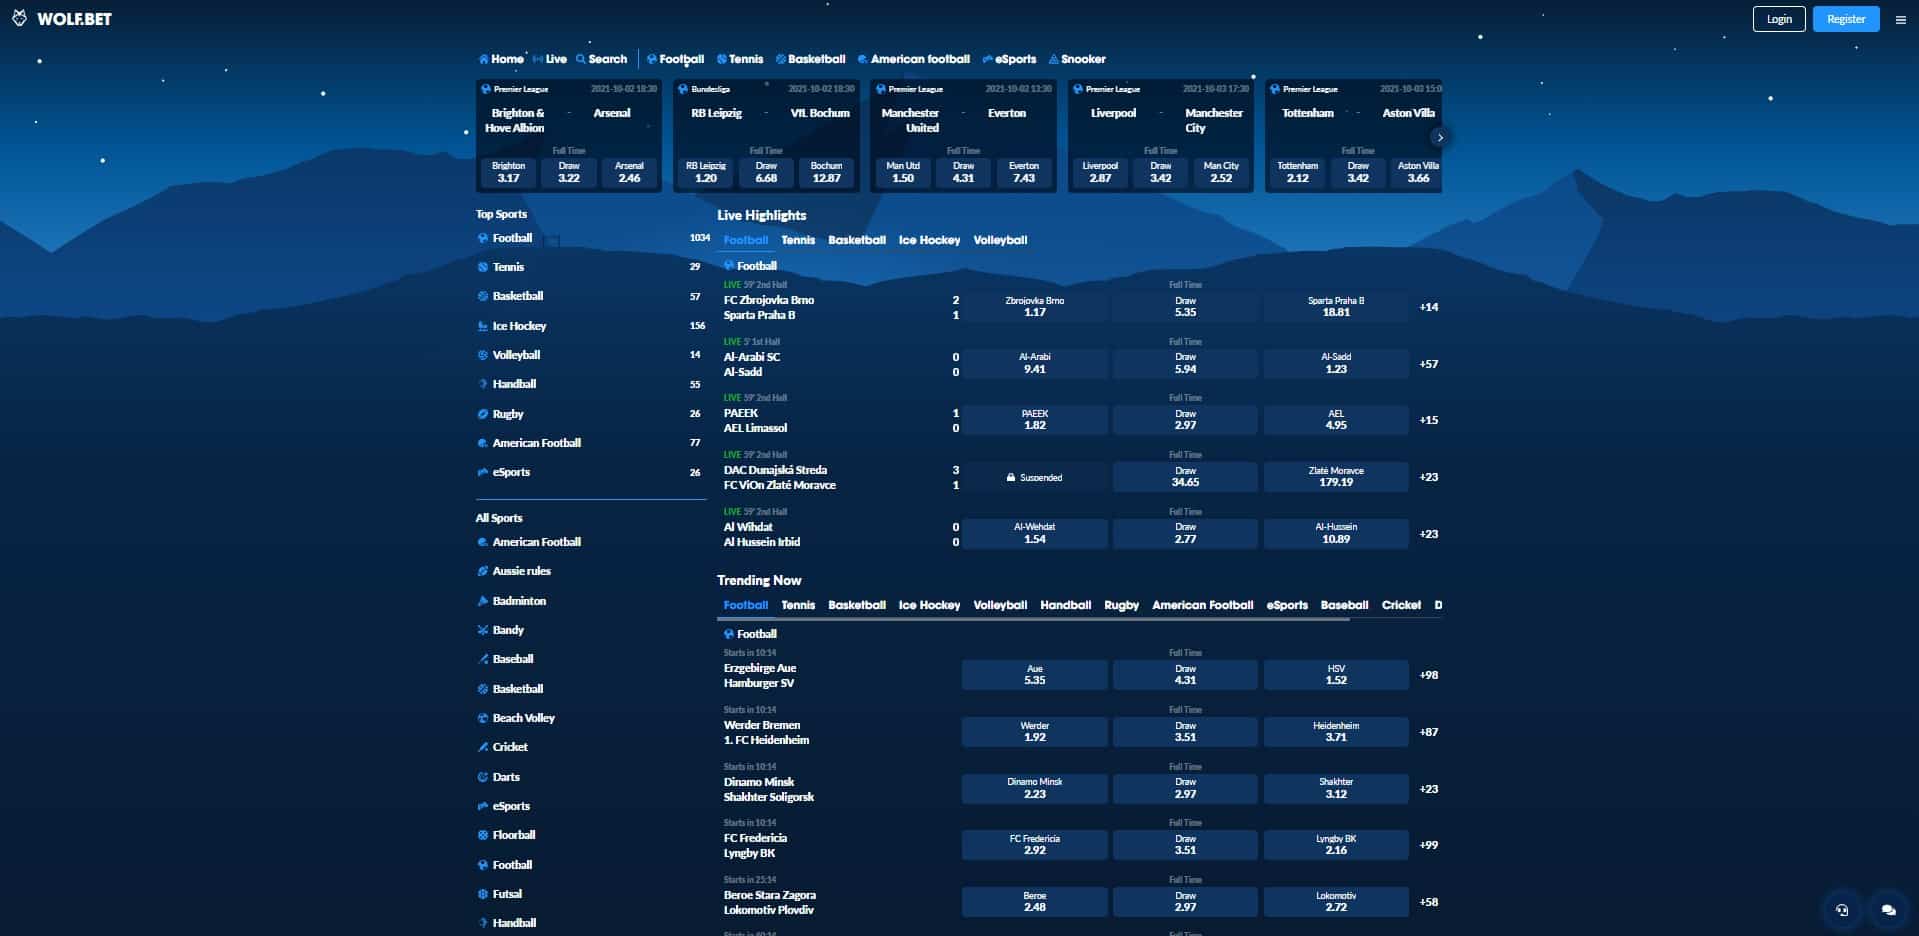This screenshot has width=1919, height=936.
Task: Click the Darts icon in All Sports
Action: coord(483,777)
